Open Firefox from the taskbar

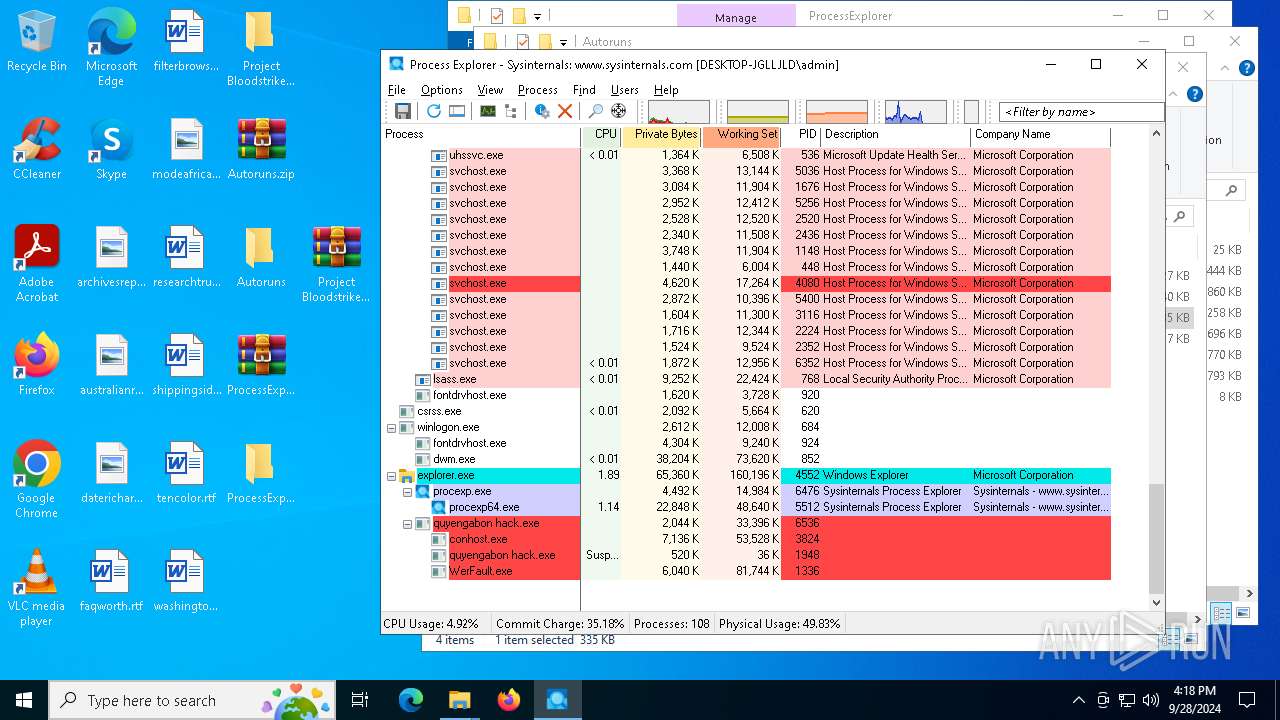[509, 700]
